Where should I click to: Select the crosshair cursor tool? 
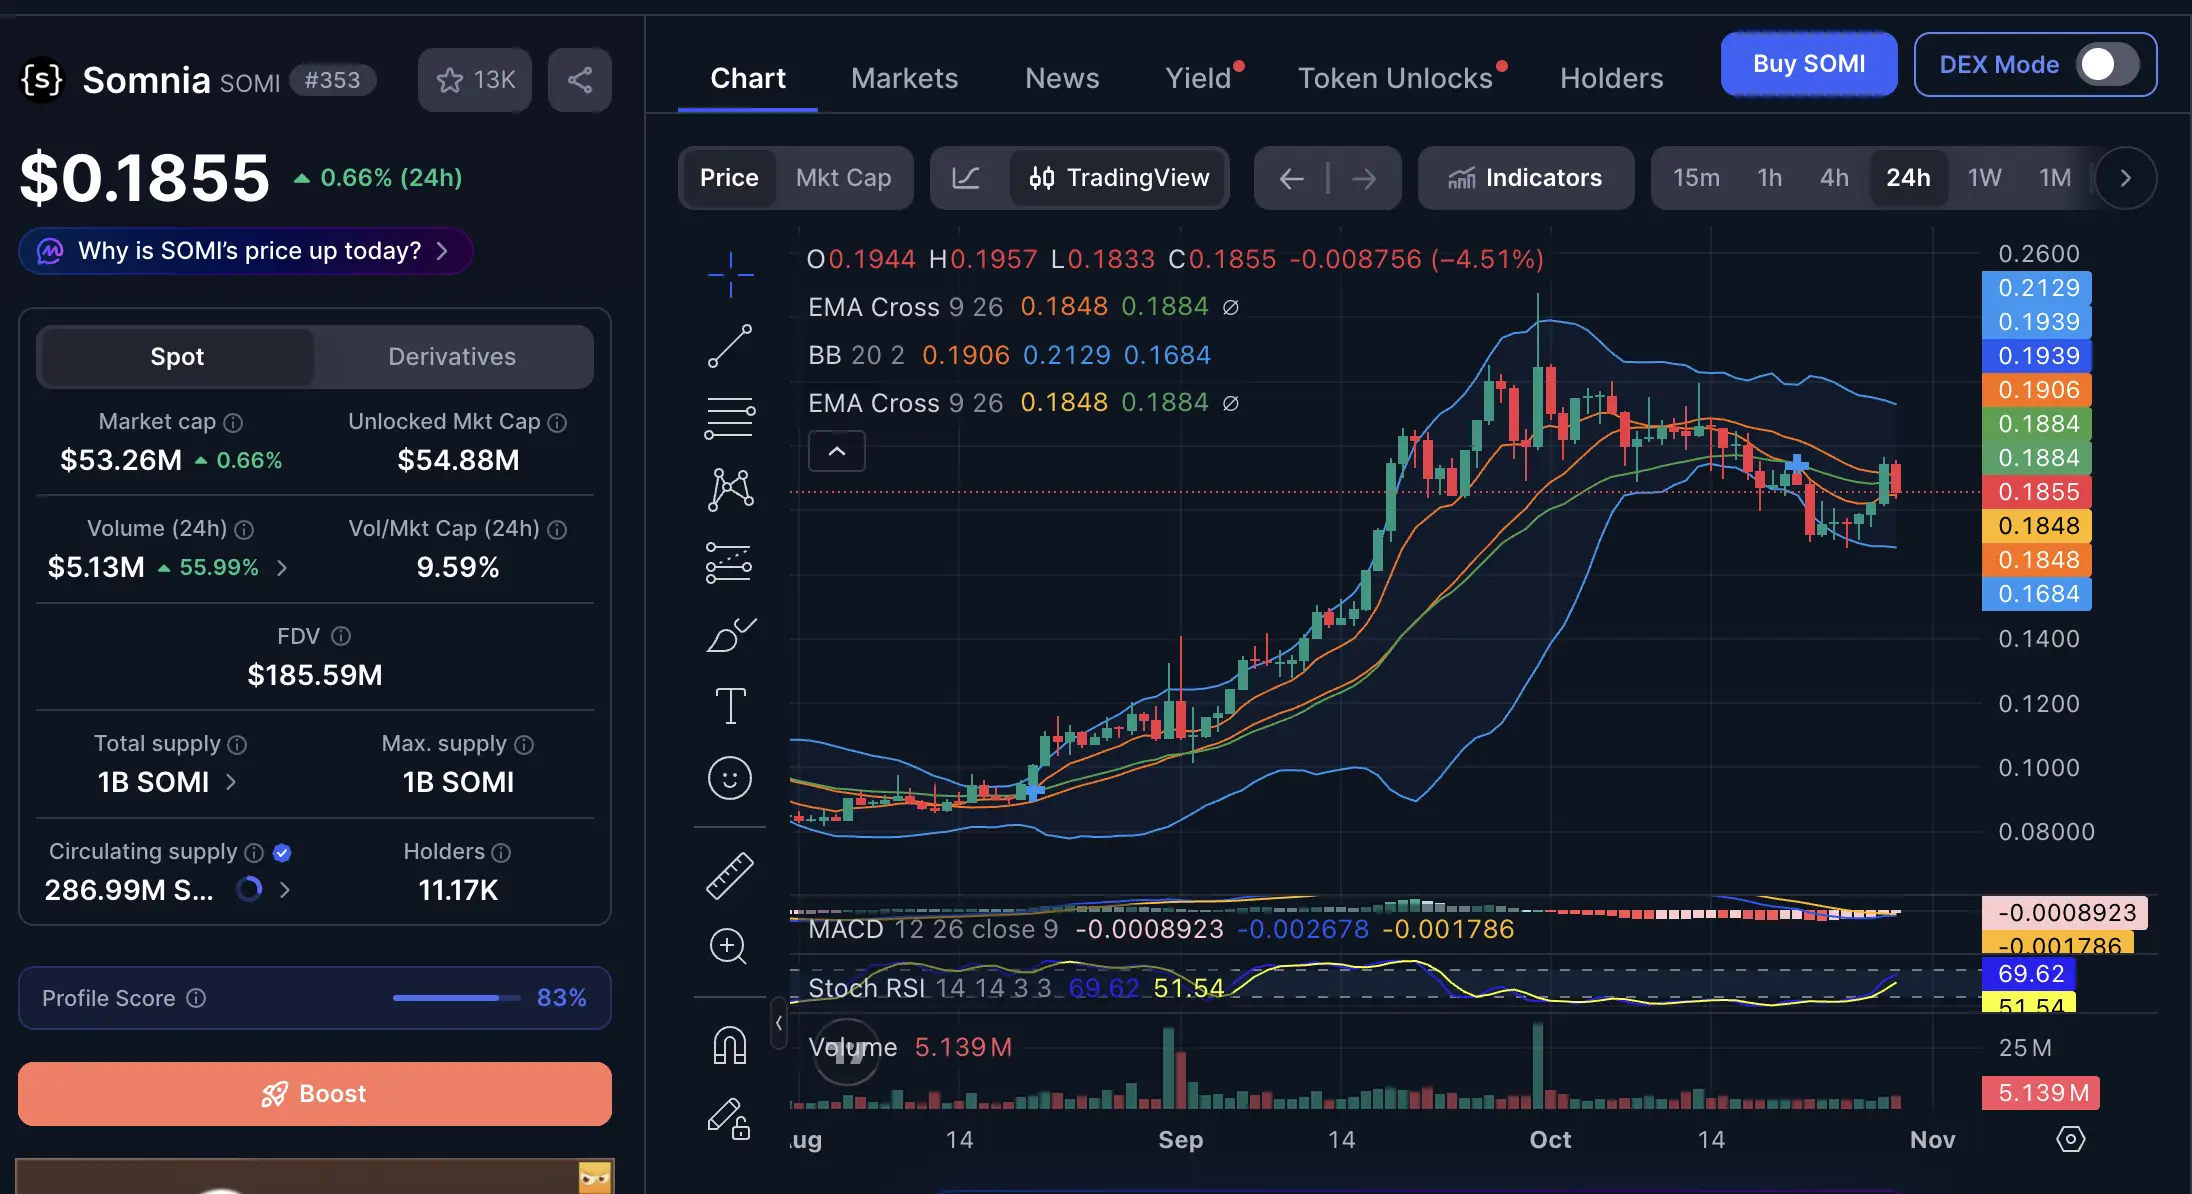click(x=730, y=273)
